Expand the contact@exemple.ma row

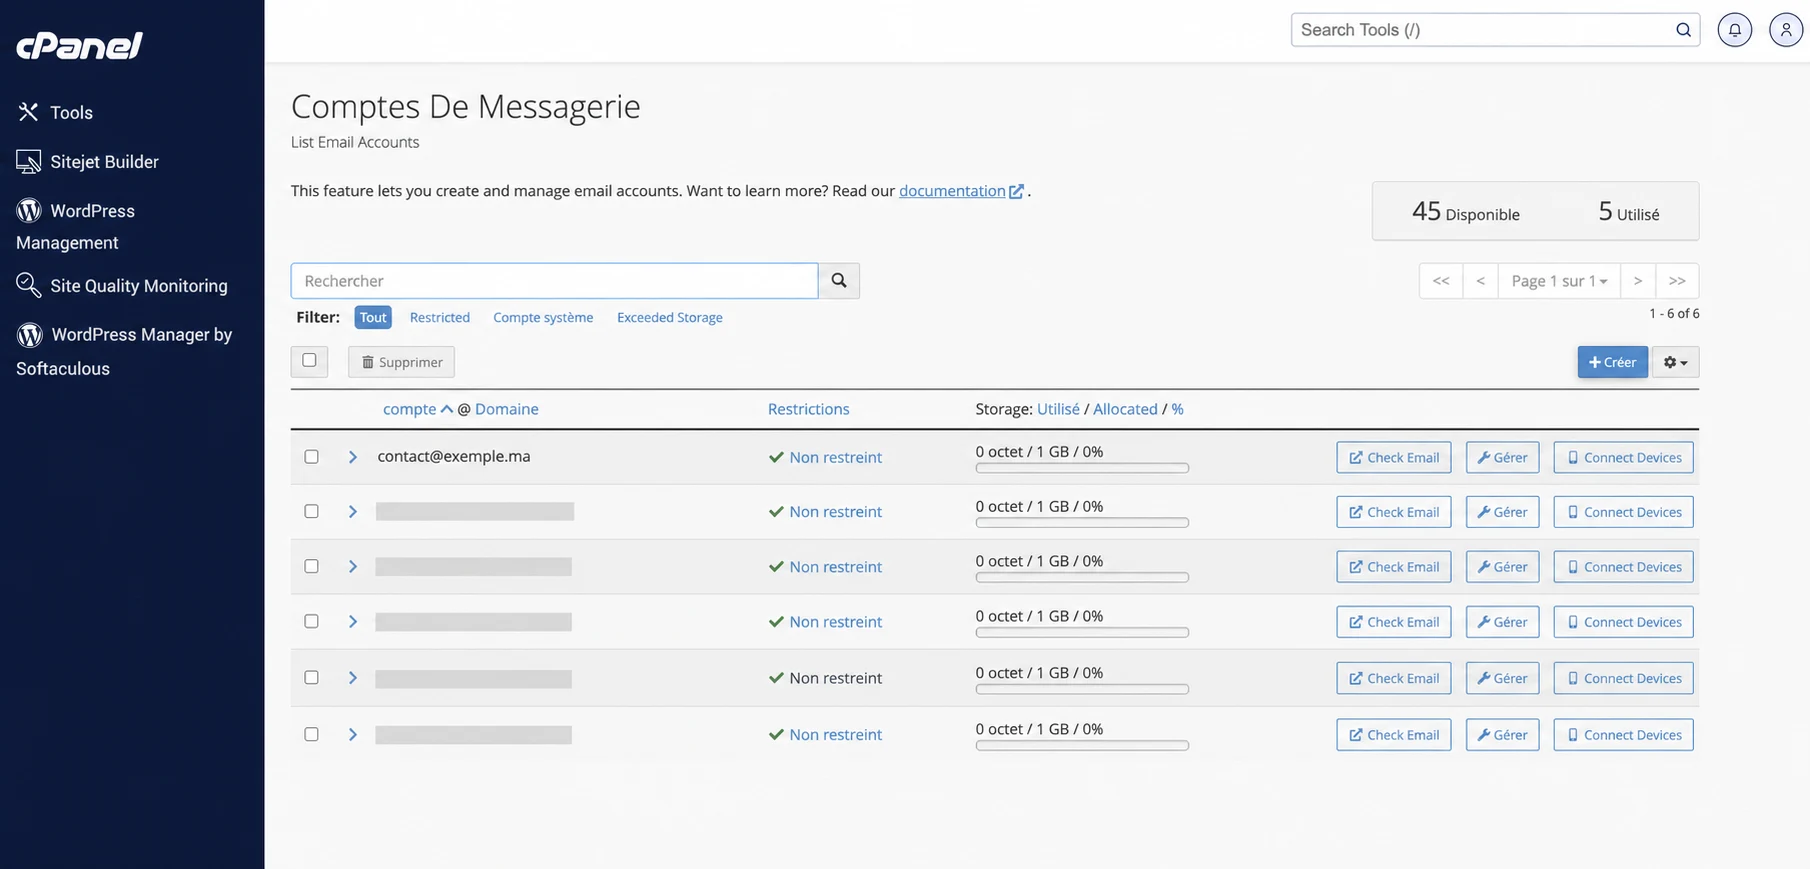(x=353, y=457)
